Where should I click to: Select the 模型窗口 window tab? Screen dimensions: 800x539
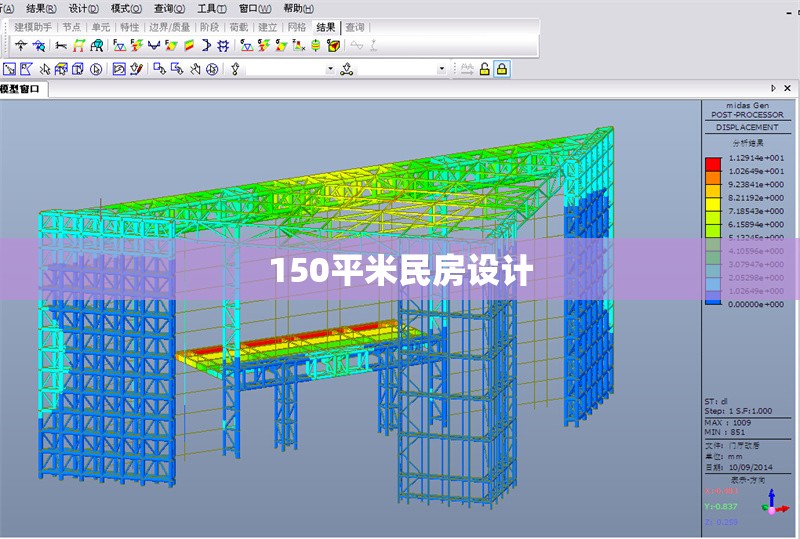[21, 89]
